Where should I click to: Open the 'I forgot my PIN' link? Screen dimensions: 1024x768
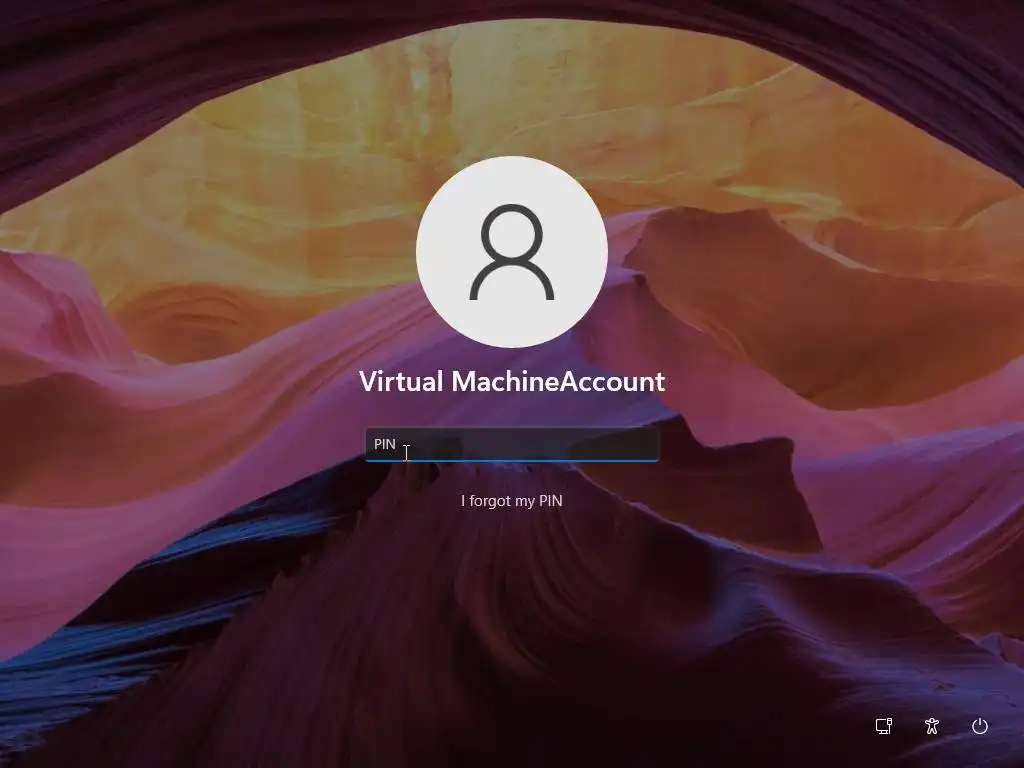(511, 501)
